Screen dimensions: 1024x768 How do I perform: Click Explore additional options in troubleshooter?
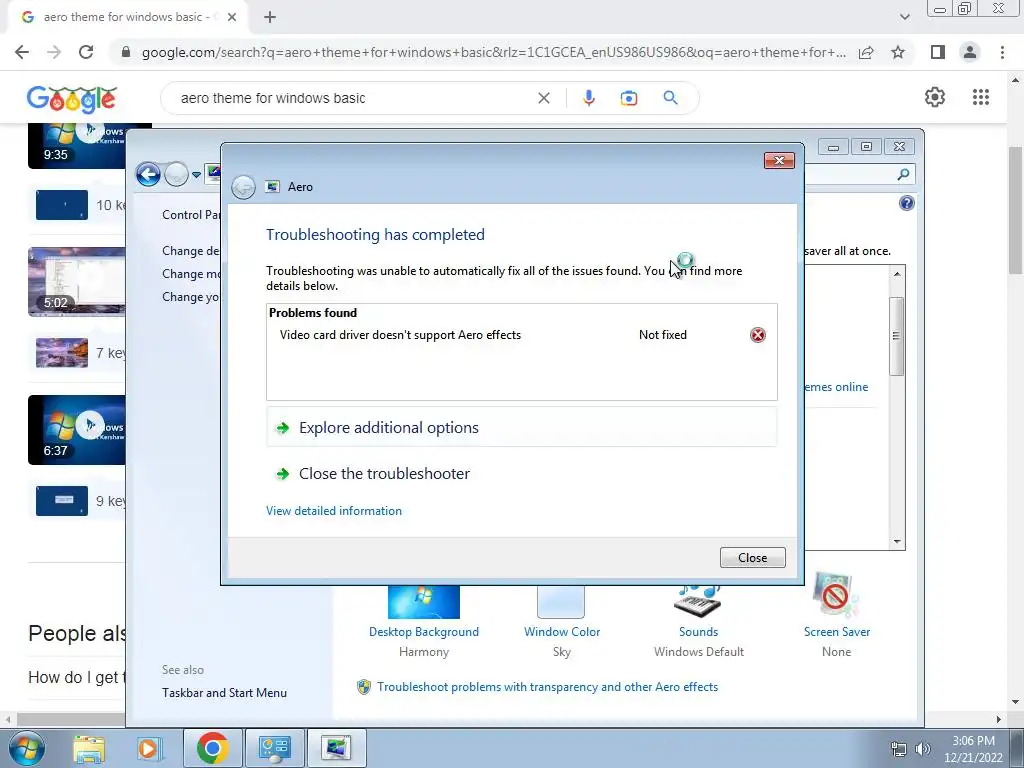tap(521, 428)
